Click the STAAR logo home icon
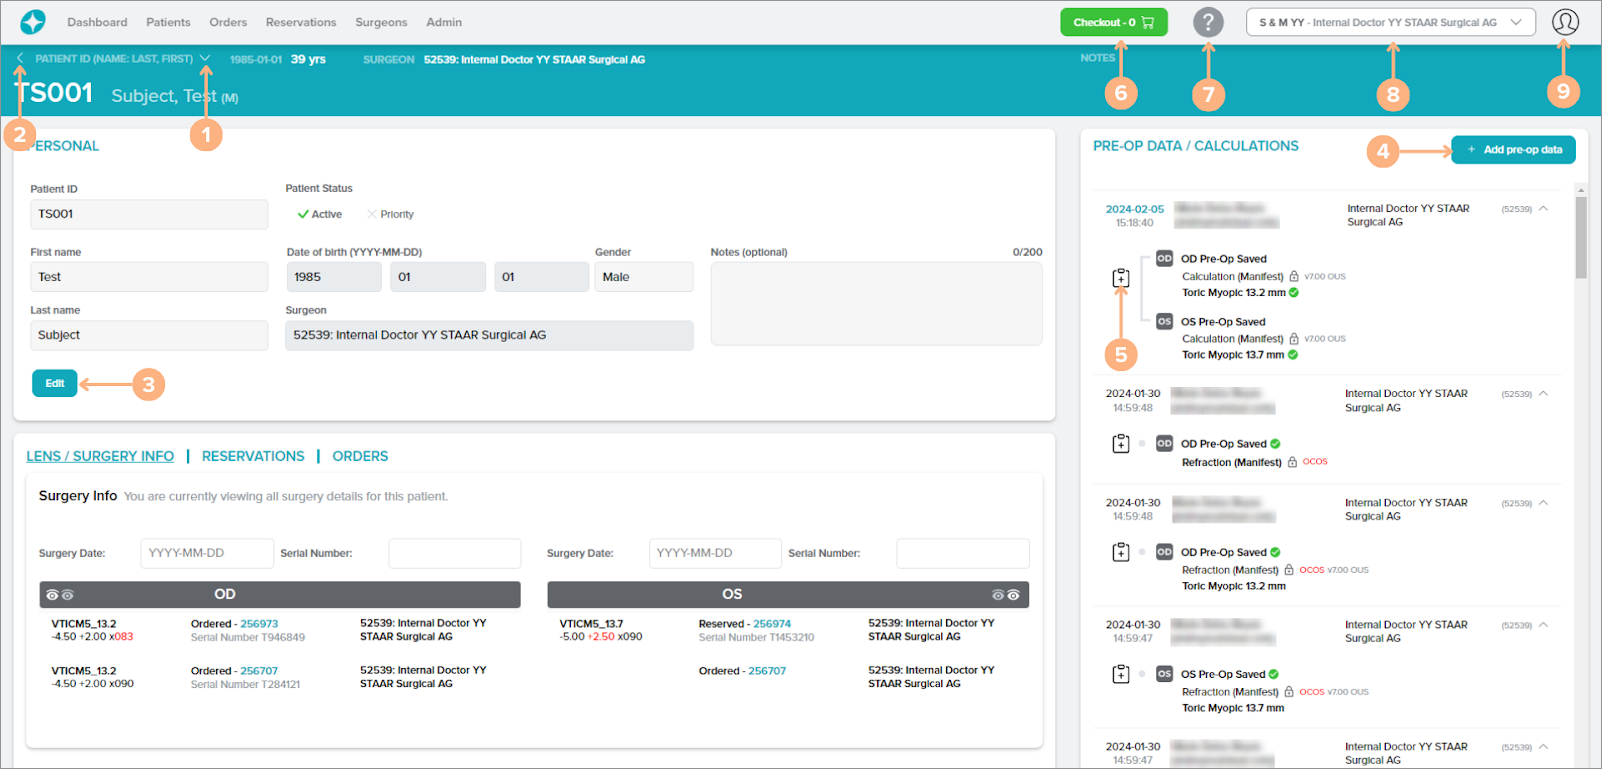This screenshot has width=1602, height=769. coord(33,22)
